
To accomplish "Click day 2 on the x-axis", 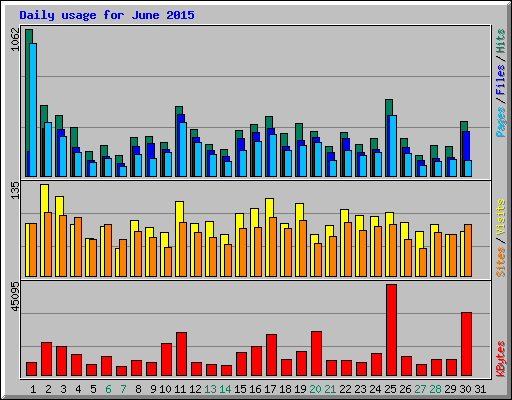I will tap(48, 389).
